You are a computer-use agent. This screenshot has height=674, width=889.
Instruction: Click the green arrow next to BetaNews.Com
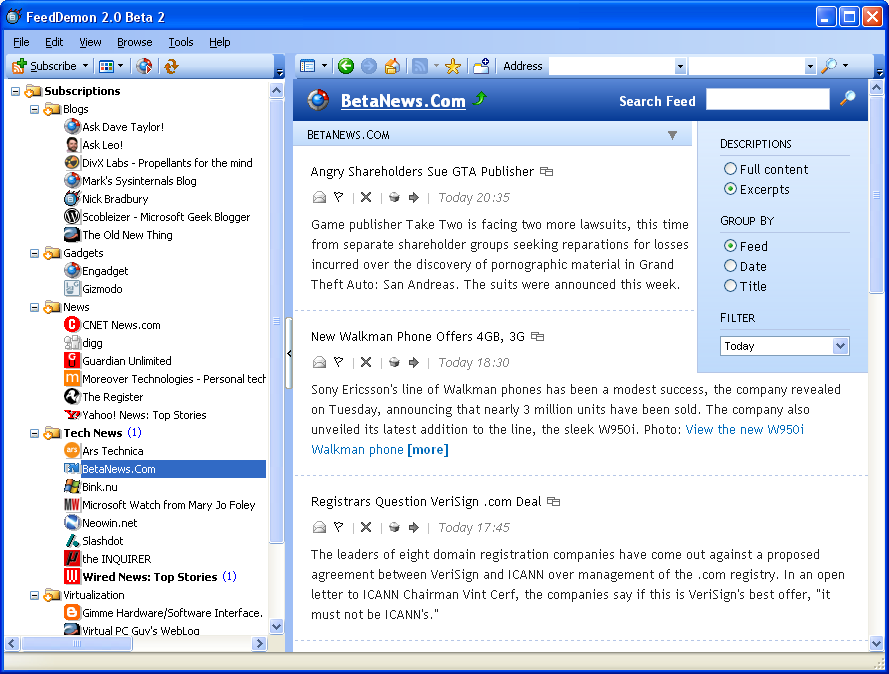[x=480, y=99]
